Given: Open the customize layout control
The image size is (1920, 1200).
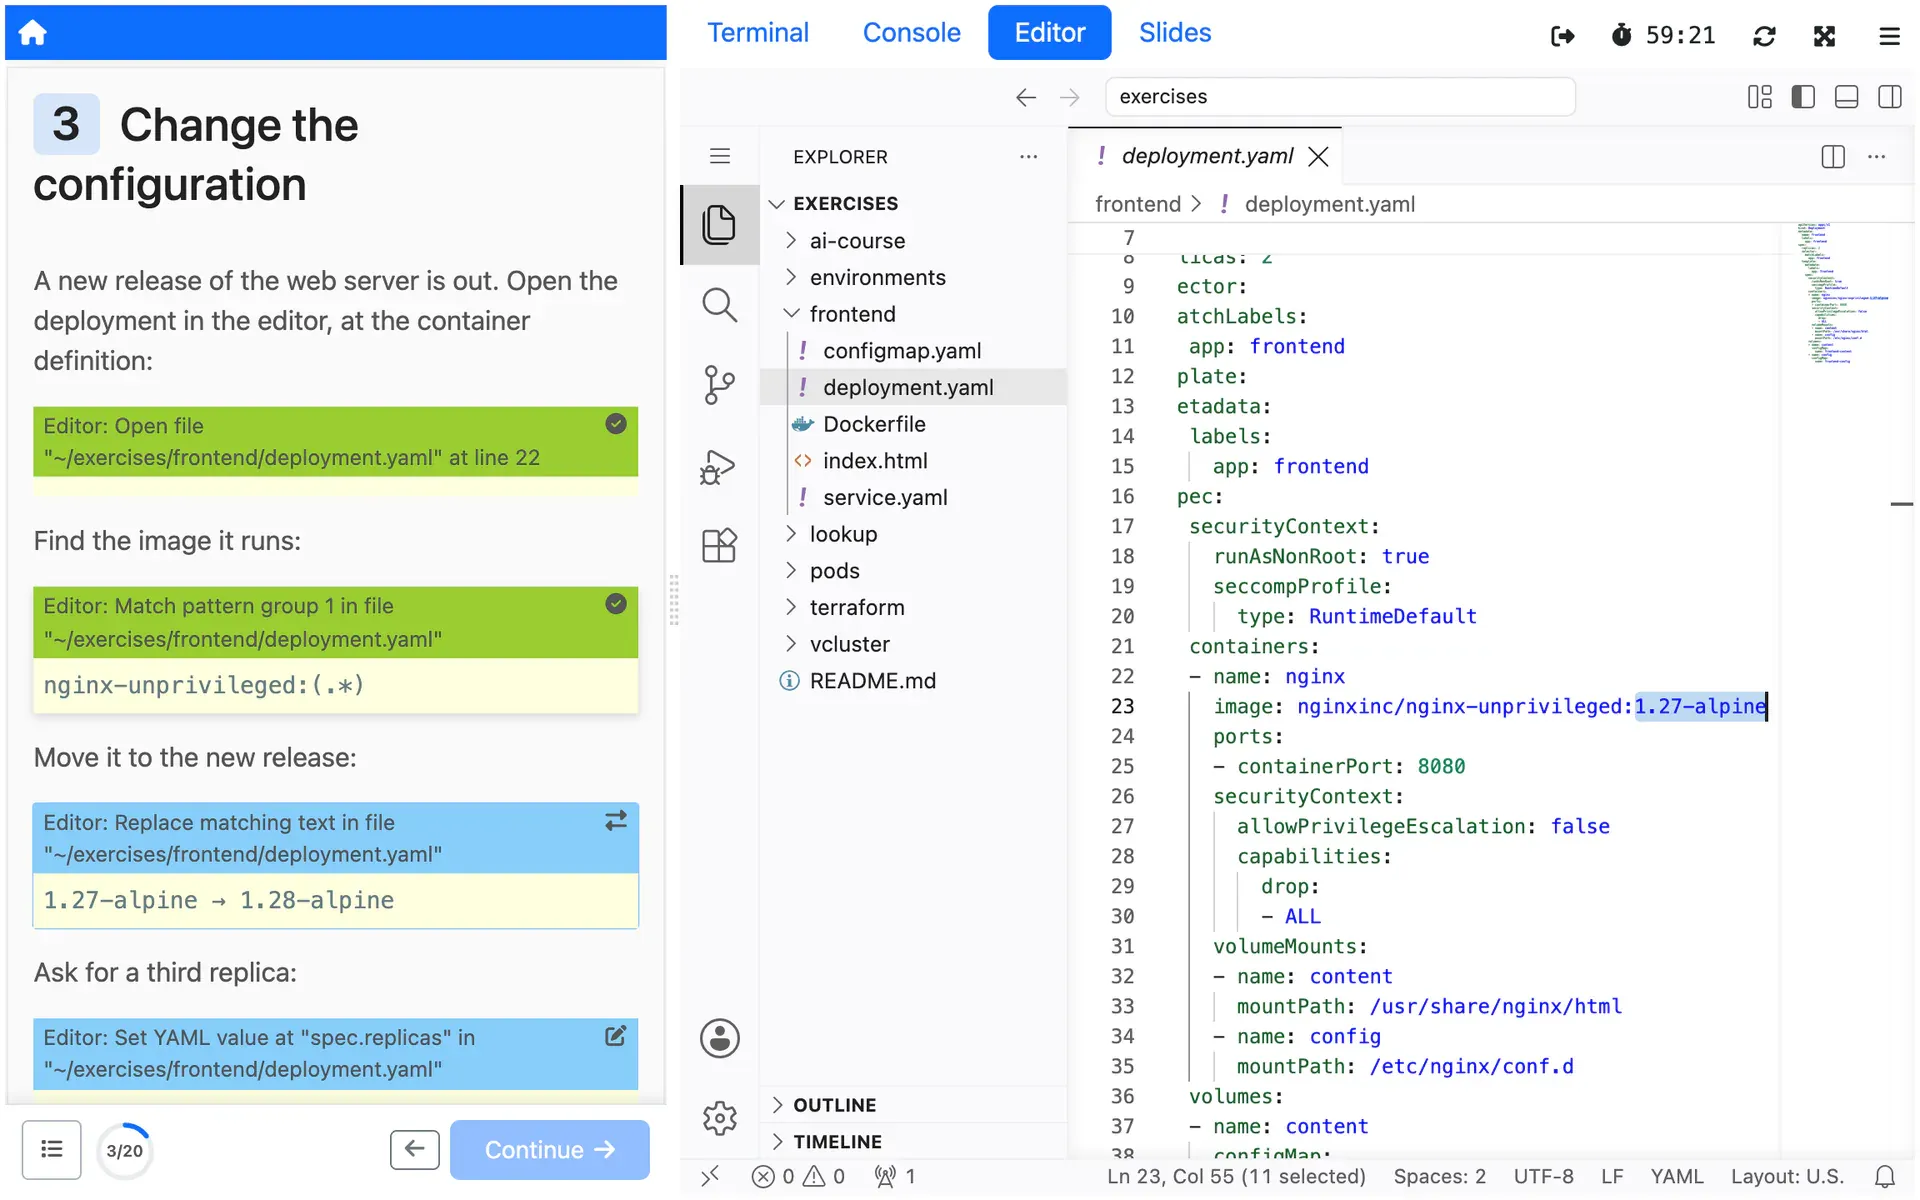Looking at the screenshot, I should [x=1760, y=97].
